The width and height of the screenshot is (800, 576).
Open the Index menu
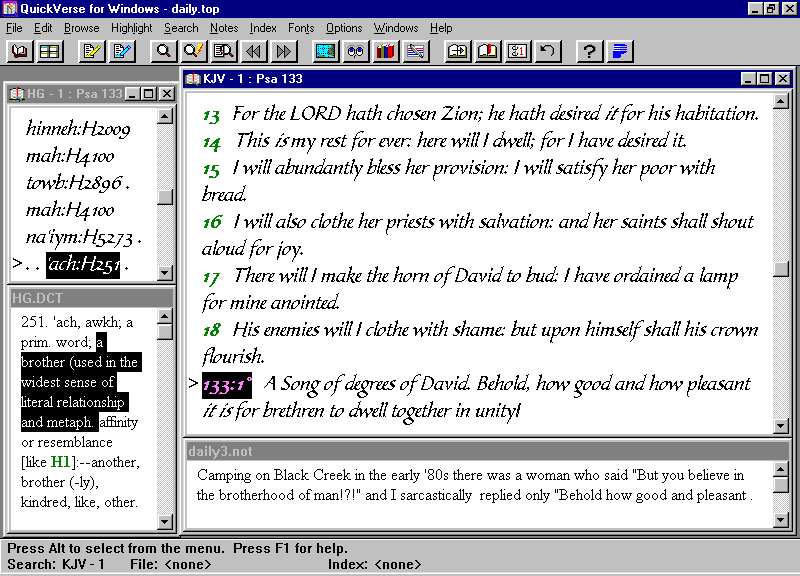click(263, 28)
